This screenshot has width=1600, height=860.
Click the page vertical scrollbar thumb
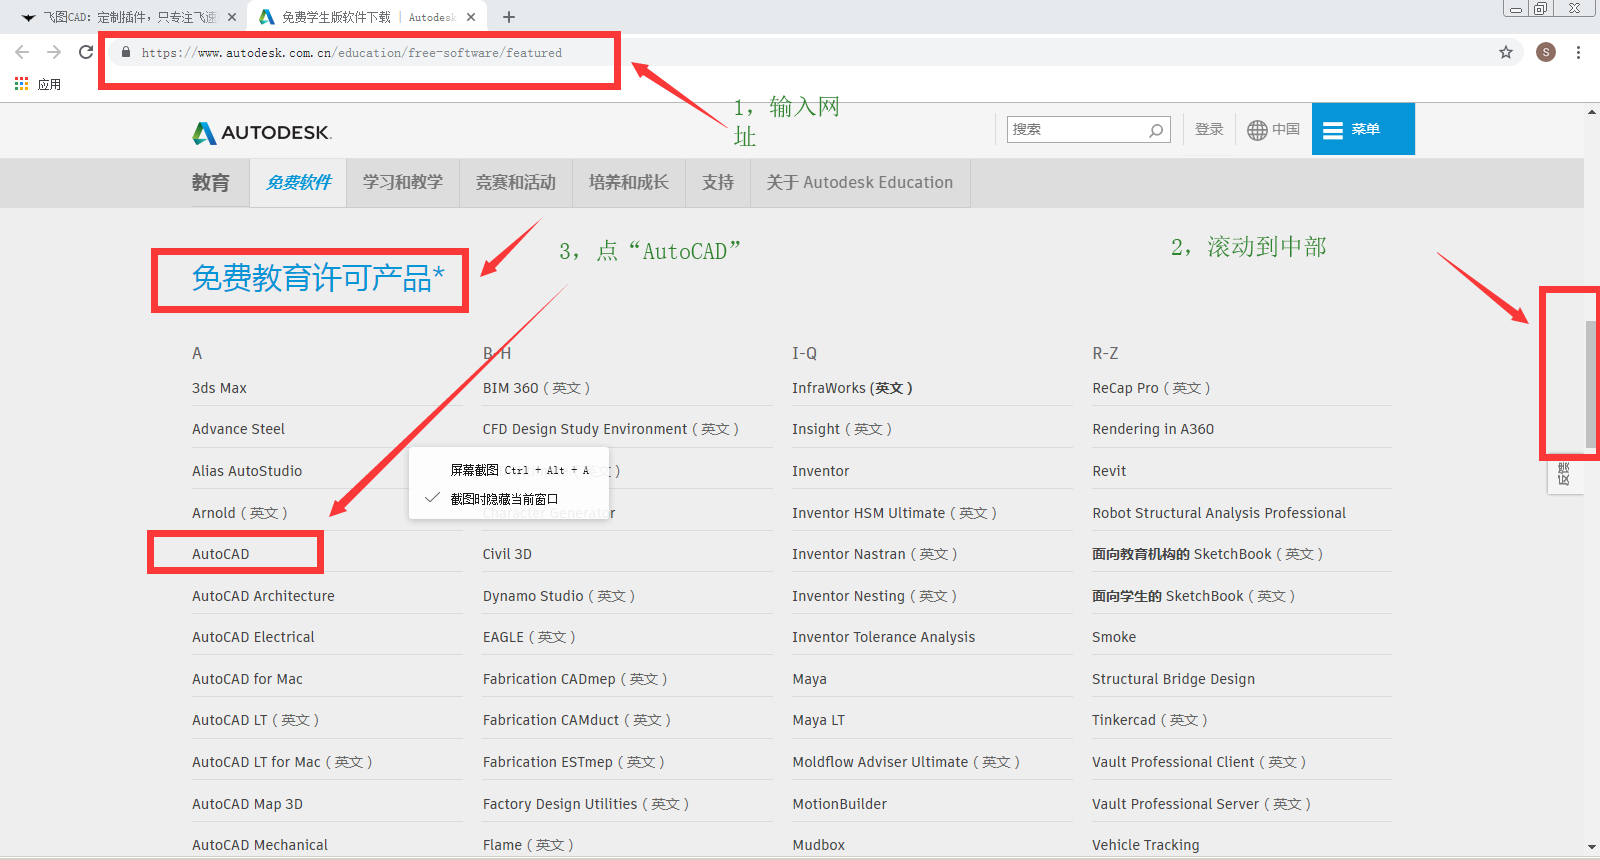(x=1591, y=384)
